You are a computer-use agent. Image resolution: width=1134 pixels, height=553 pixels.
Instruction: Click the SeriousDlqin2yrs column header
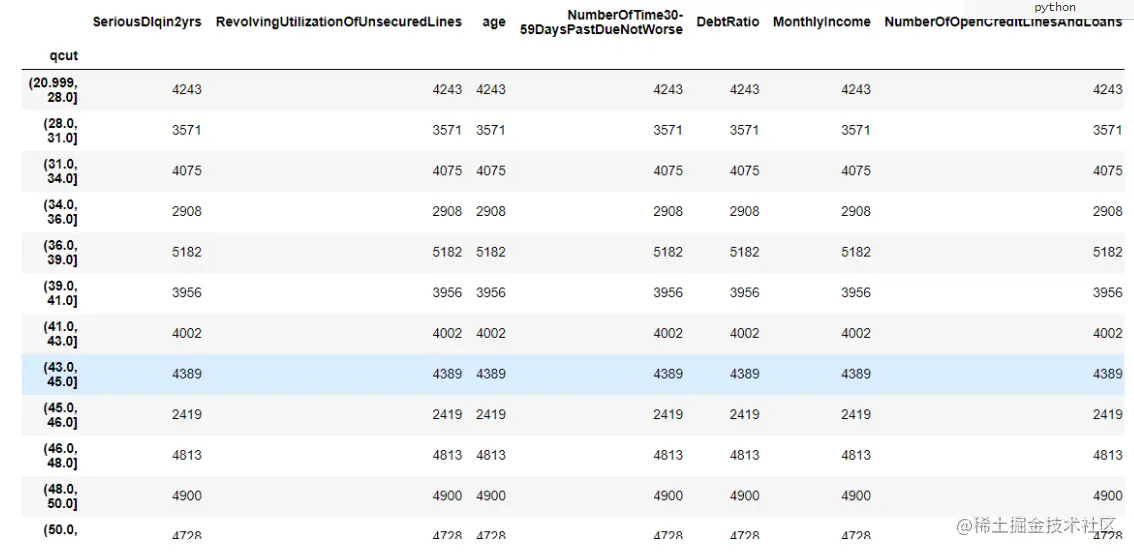point(147,22)
